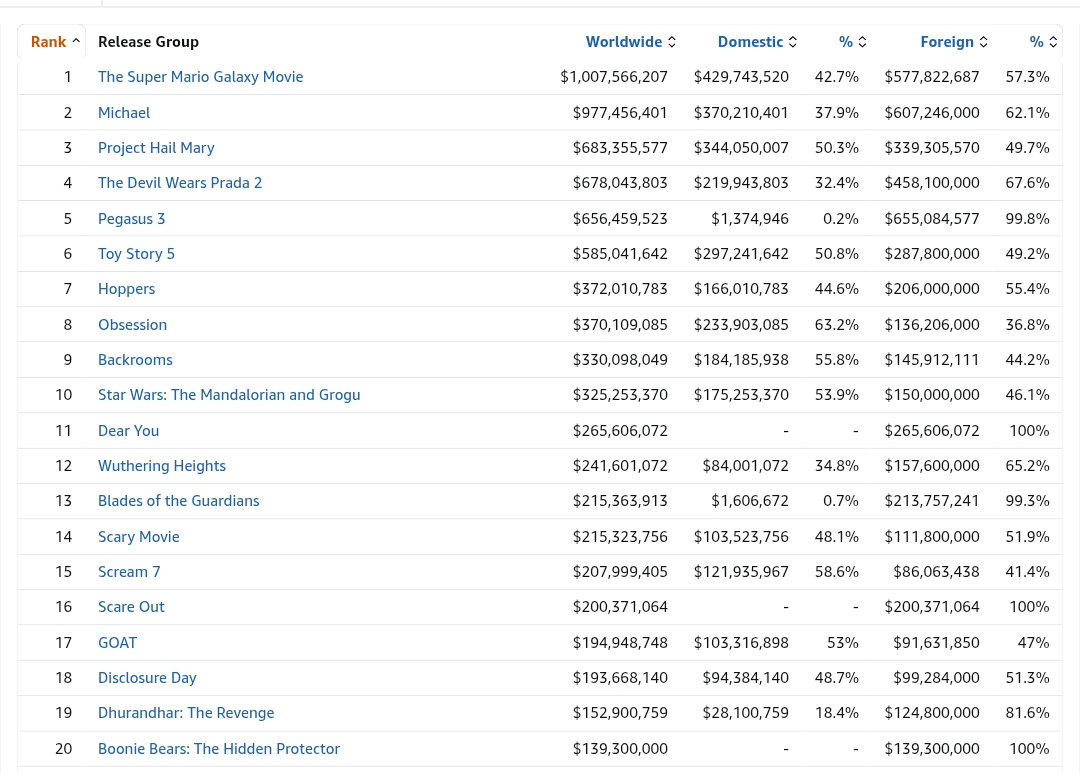Select the Scream 7 link
The height and width of the screenshot is (773, 1080).
point(129,573)
